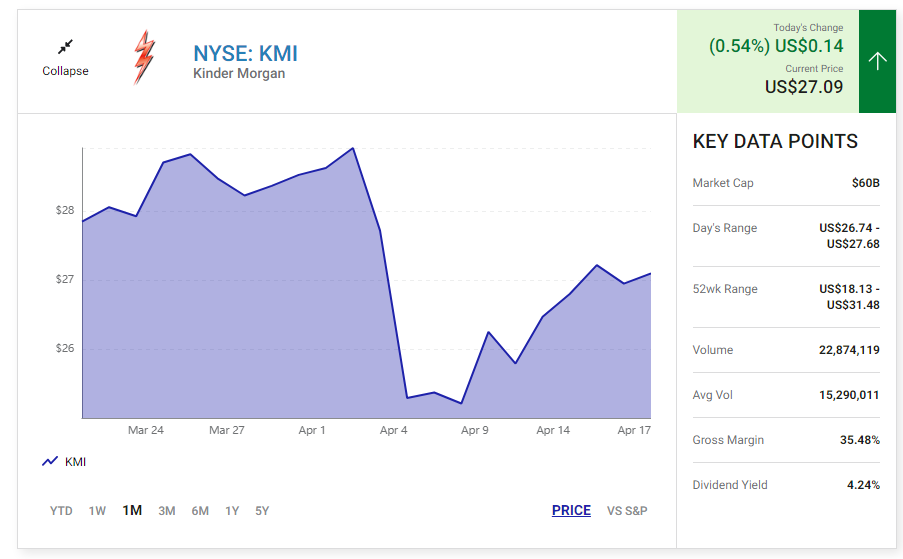Click the Apr 9 x-axis label

coord(475,430)
